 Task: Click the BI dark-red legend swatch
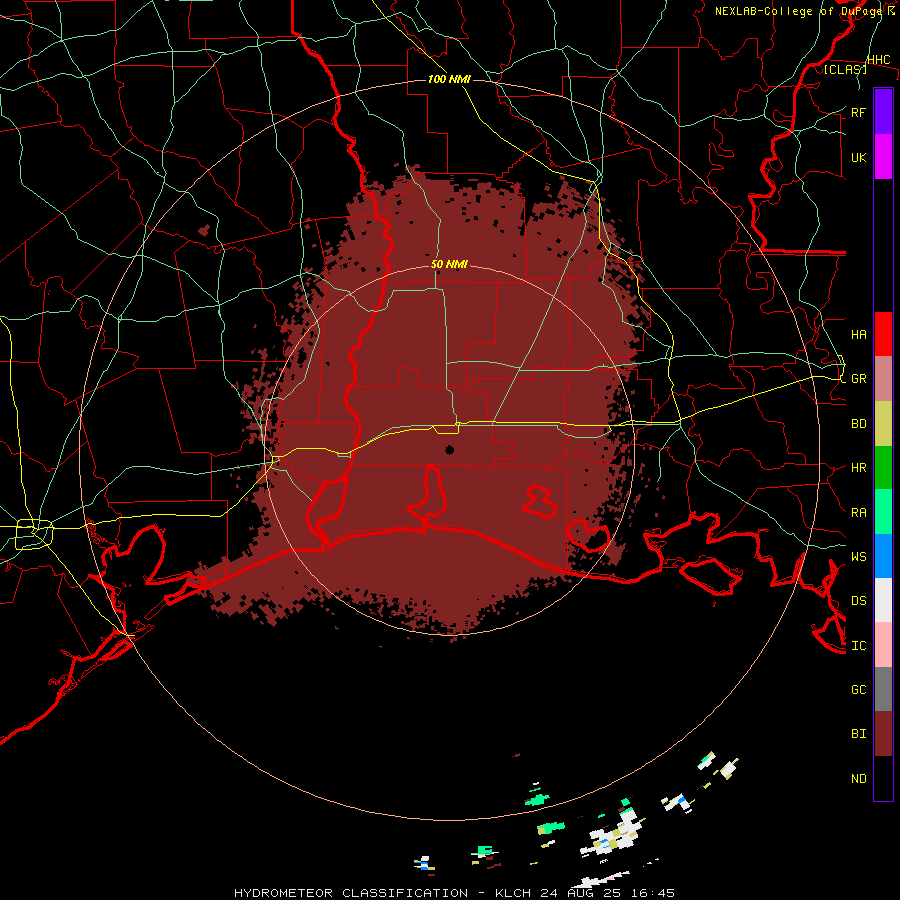tap(883, 734)
